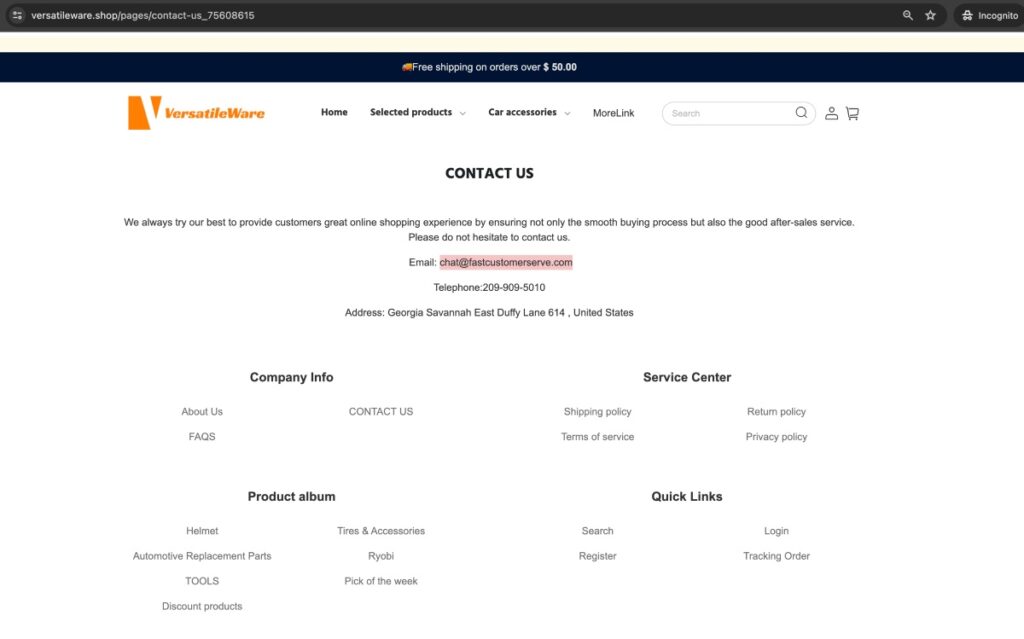The height and width of the screenshot is (639, 1024).
Task: Click the chat@fastcustomerserve.com email link
Action: [505, 262]
